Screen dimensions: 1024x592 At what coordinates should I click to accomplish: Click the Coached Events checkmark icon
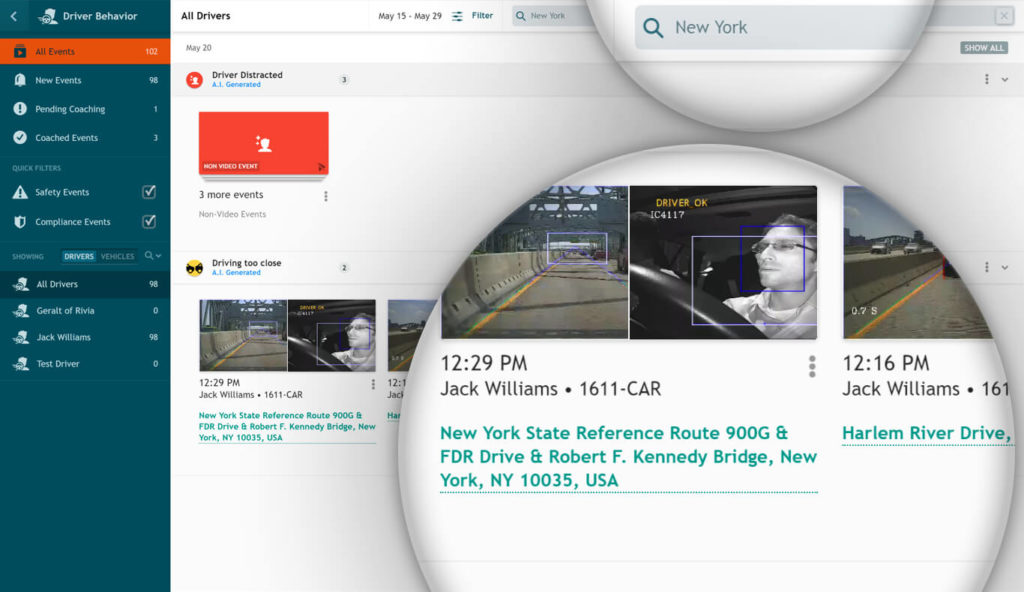pyautogui.click(x=20, y=137)
